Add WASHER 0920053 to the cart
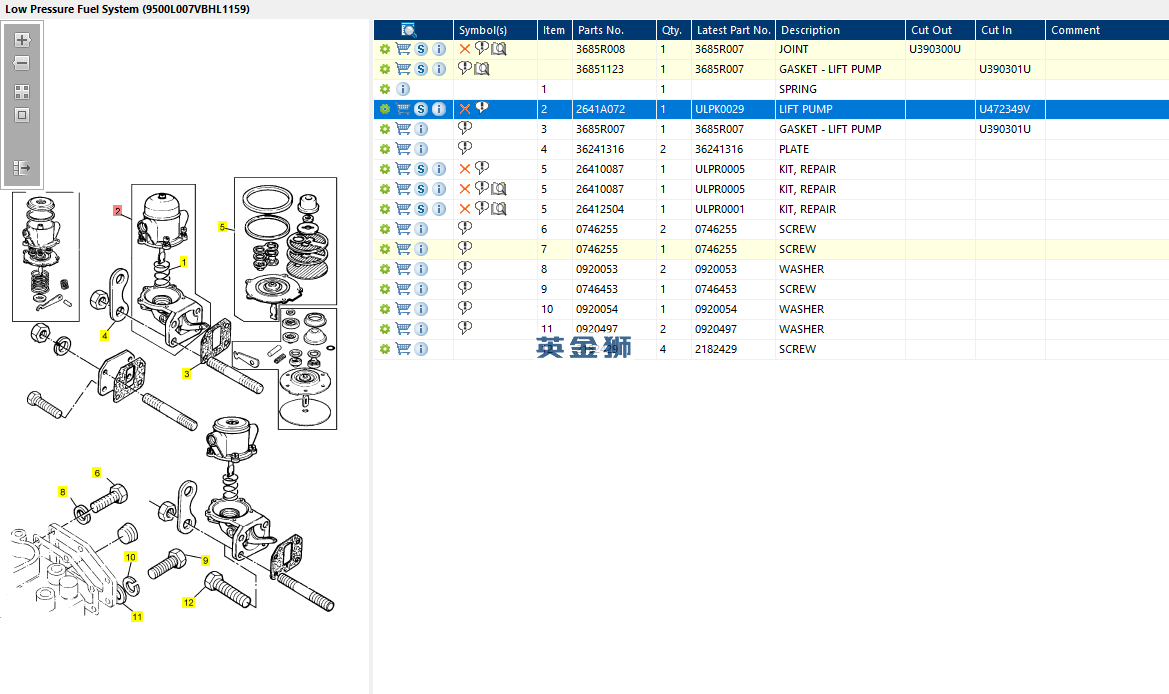This screenshot has height=694, width=1169. coord(403,269)
